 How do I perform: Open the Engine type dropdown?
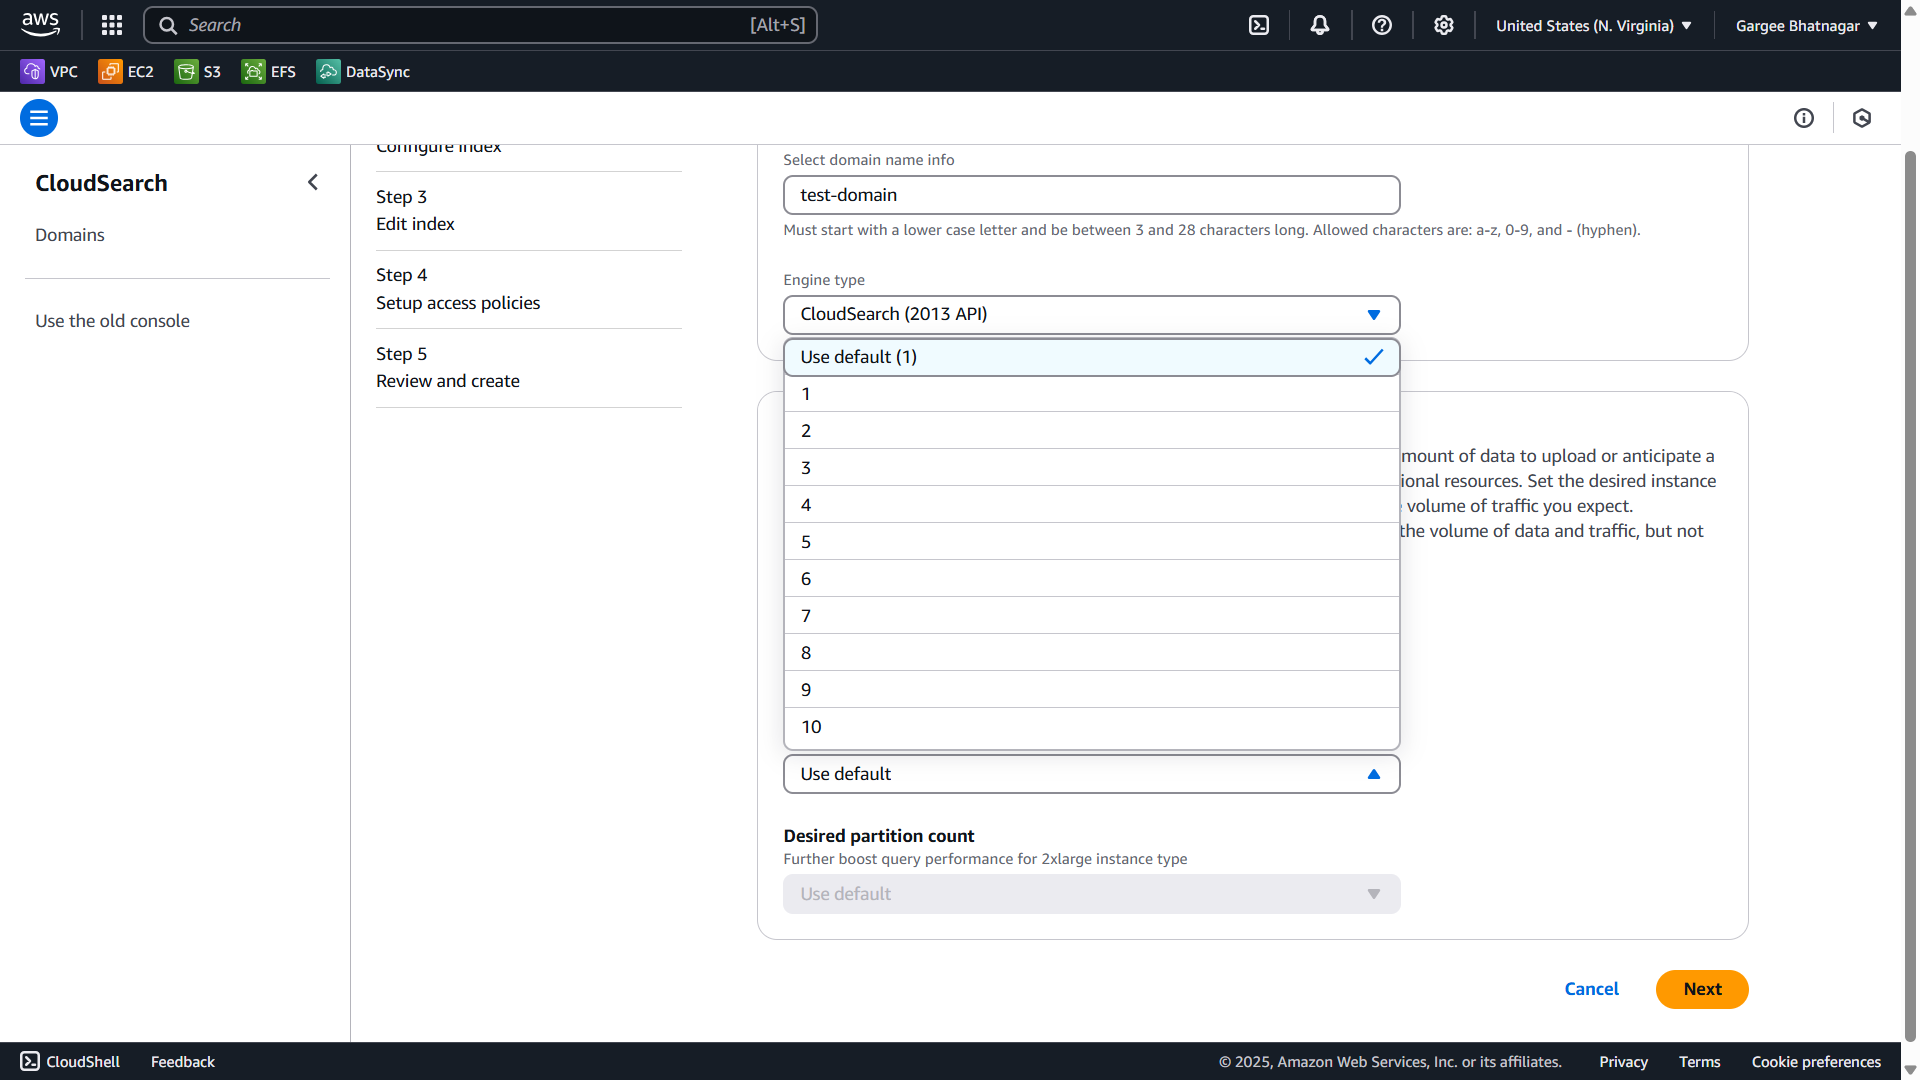click(1091, 314)
